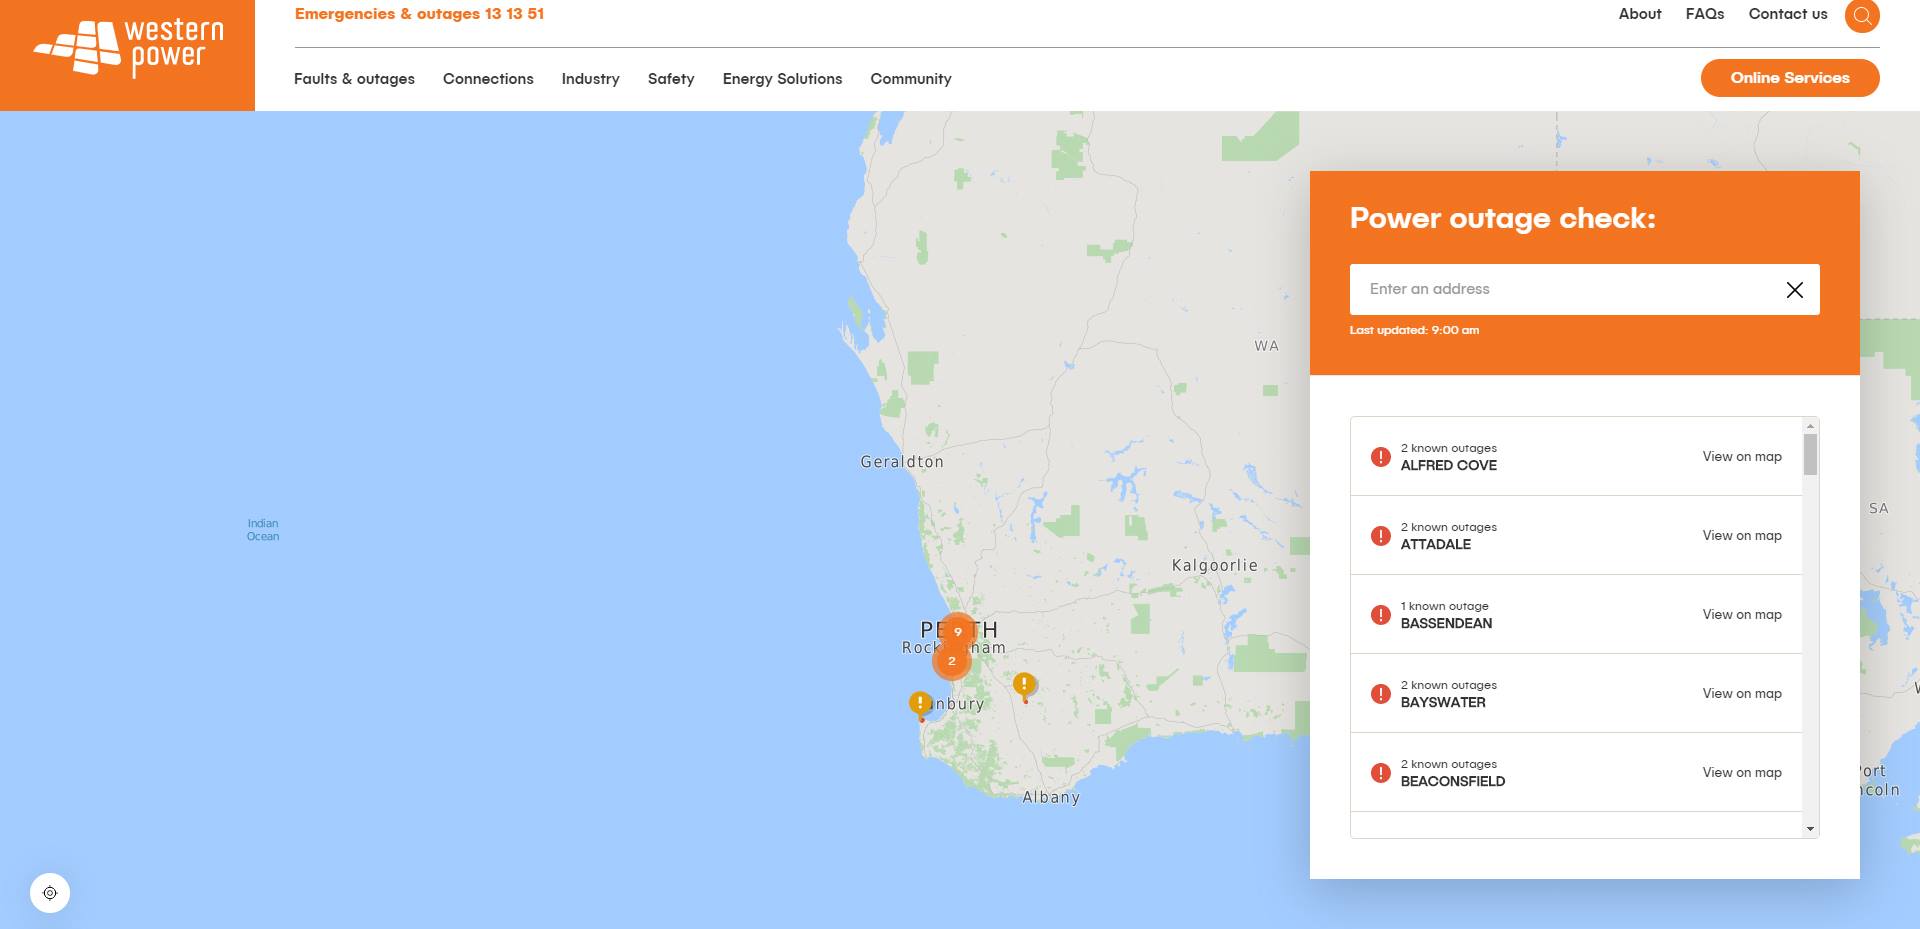Viewport: 1920px width, 929px height.
Task: Click the Enter an address field
Action: pyautogui.click(x=1565, y=290)
